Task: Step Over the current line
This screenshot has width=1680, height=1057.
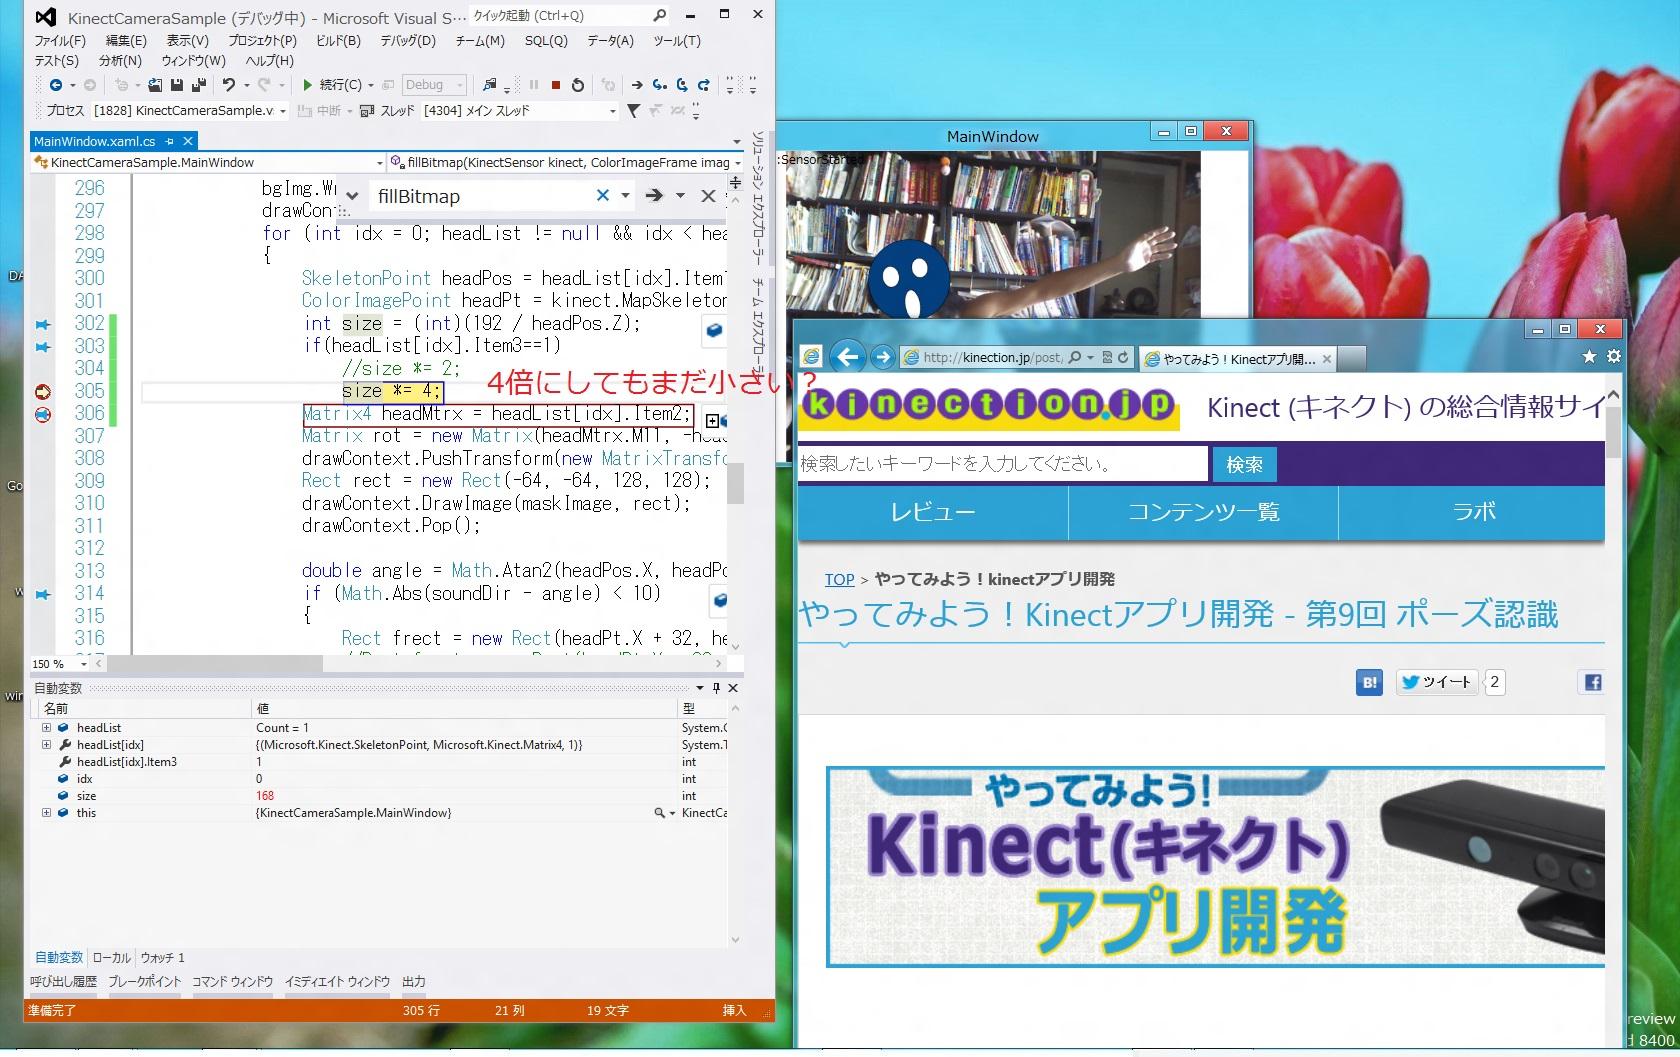Action: tap(682, 85)
